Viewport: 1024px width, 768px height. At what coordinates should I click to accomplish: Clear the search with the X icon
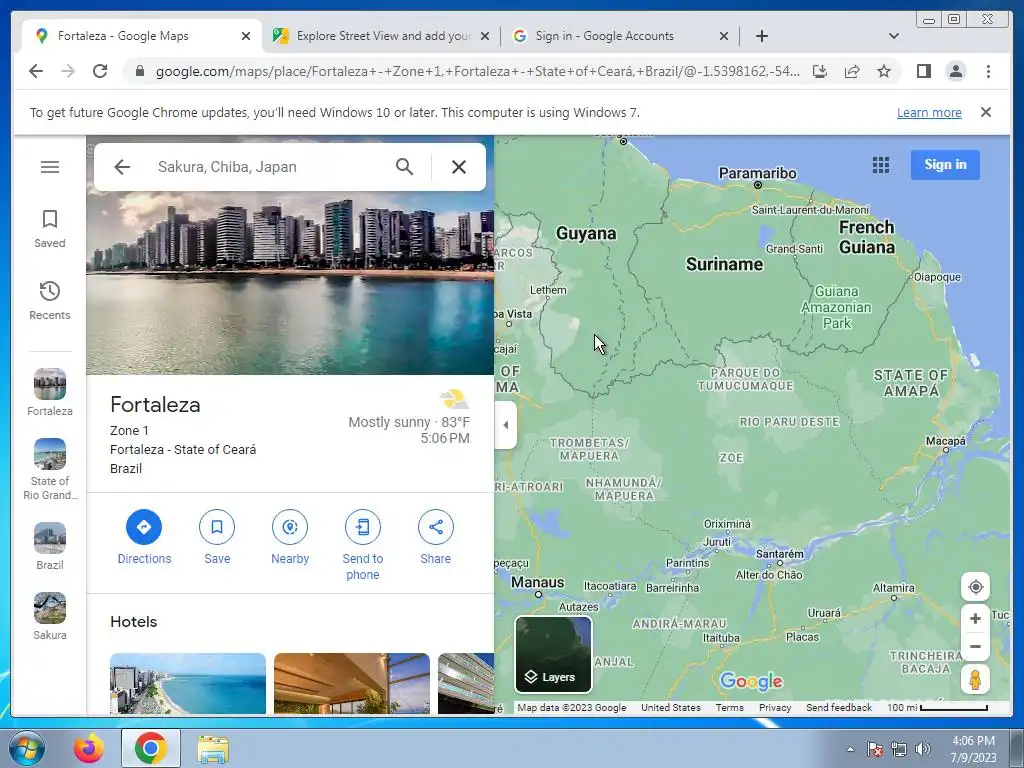tap(458, 167)
